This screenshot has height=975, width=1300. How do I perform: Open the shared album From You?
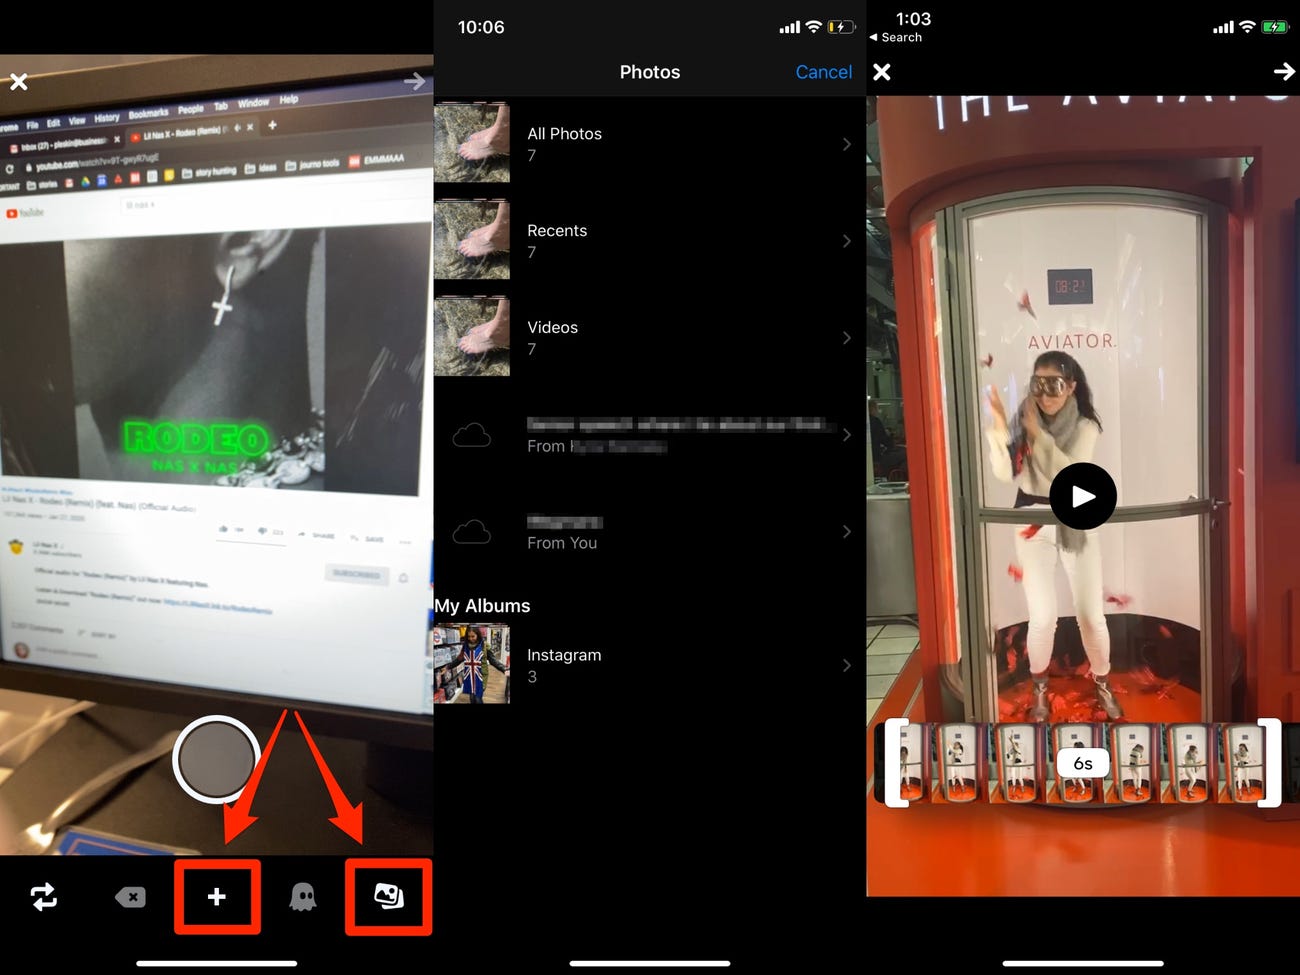pyautogui.click(x=649, y=532)
